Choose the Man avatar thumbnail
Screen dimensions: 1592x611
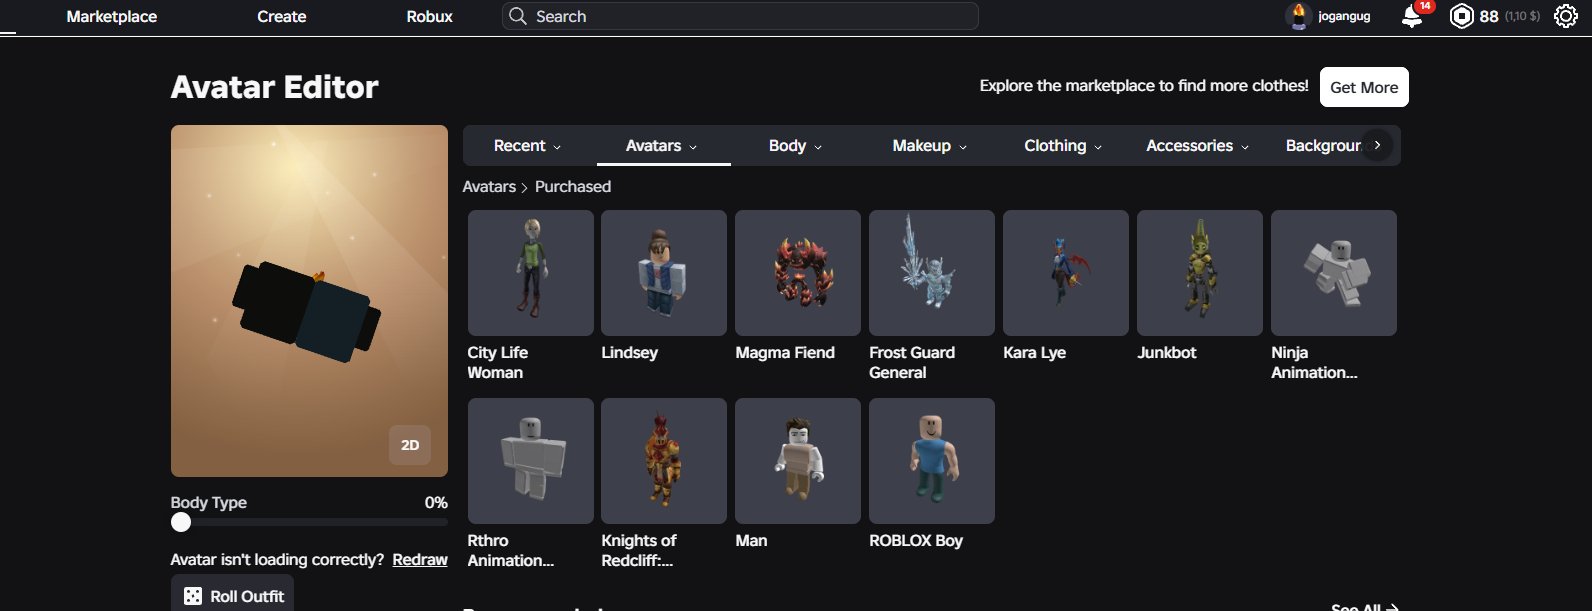[798, 461]
